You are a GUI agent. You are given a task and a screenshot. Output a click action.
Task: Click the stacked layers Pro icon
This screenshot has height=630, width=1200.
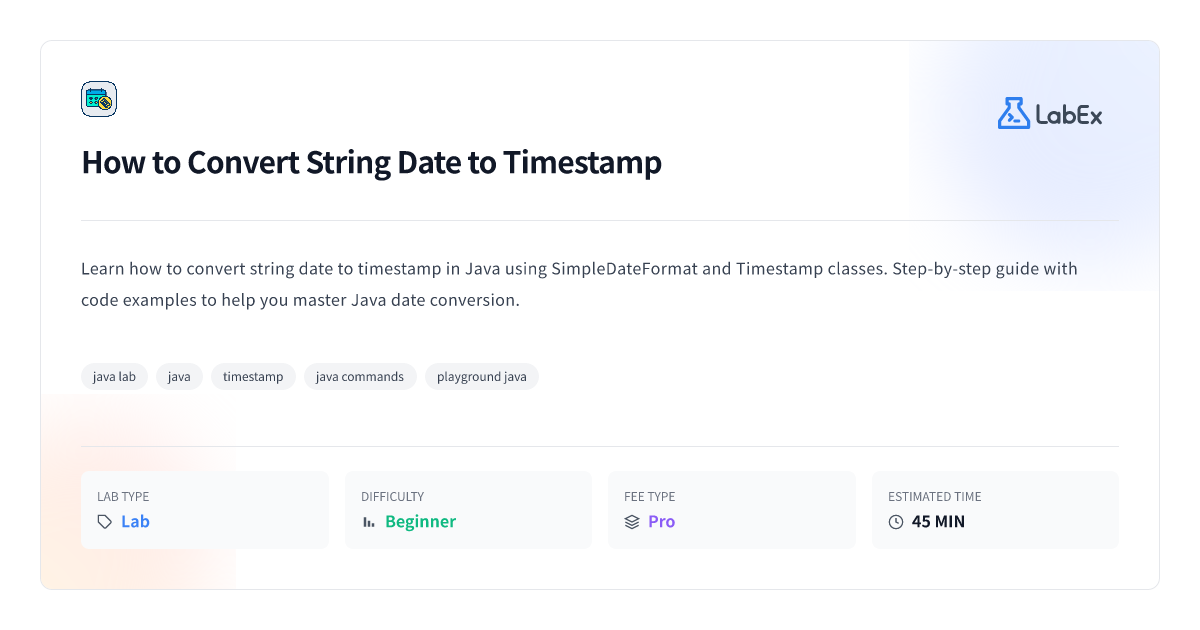632,522
